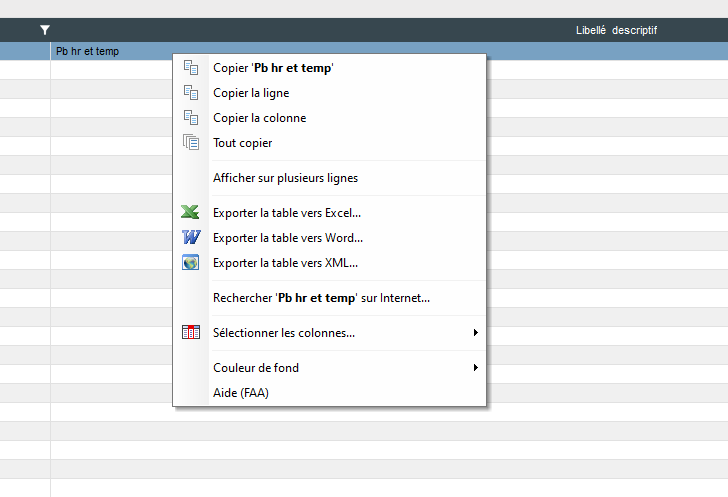The width and height of the screenshot is (728, 497).
Task: Click the icon next to Copier la colonne
Action: pos(190,118)
